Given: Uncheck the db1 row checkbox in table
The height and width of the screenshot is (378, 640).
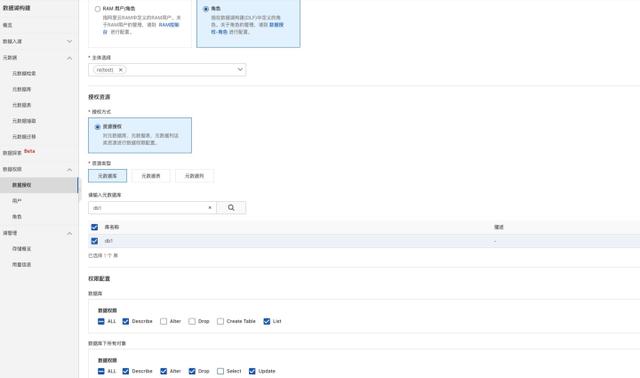Looking at the screenshot, I should pyautogui.click(x=94, y=241).
